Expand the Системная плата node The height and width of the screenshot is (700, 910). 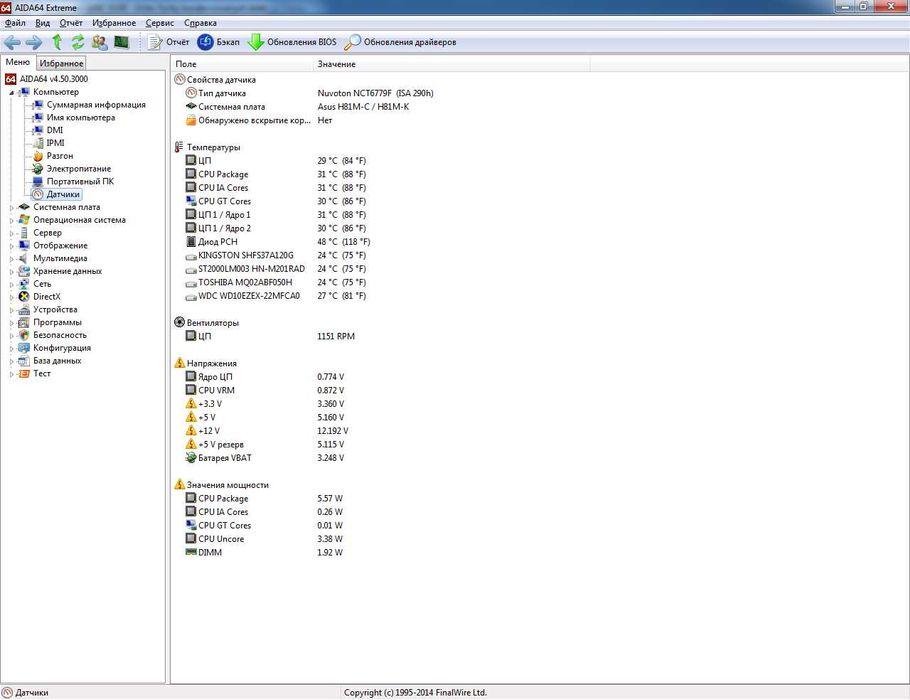(x=12, y=207)
